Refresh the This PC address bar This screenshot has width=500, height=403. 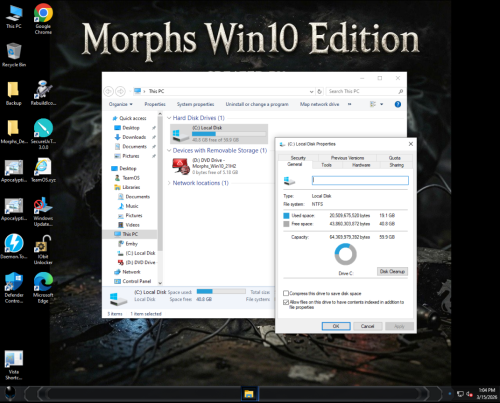319,91
